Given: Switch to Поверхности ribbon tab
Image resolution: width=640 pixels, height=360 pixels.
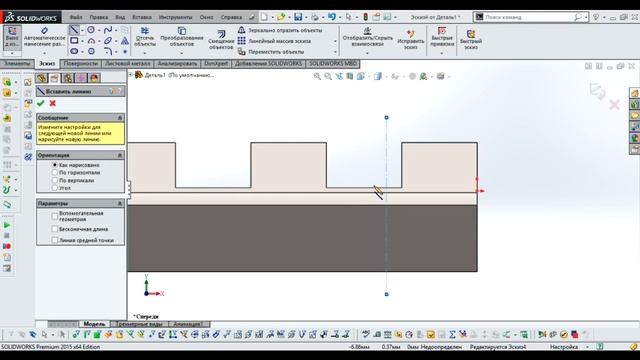Looking at the screenshot, I should tap(81, 64).
